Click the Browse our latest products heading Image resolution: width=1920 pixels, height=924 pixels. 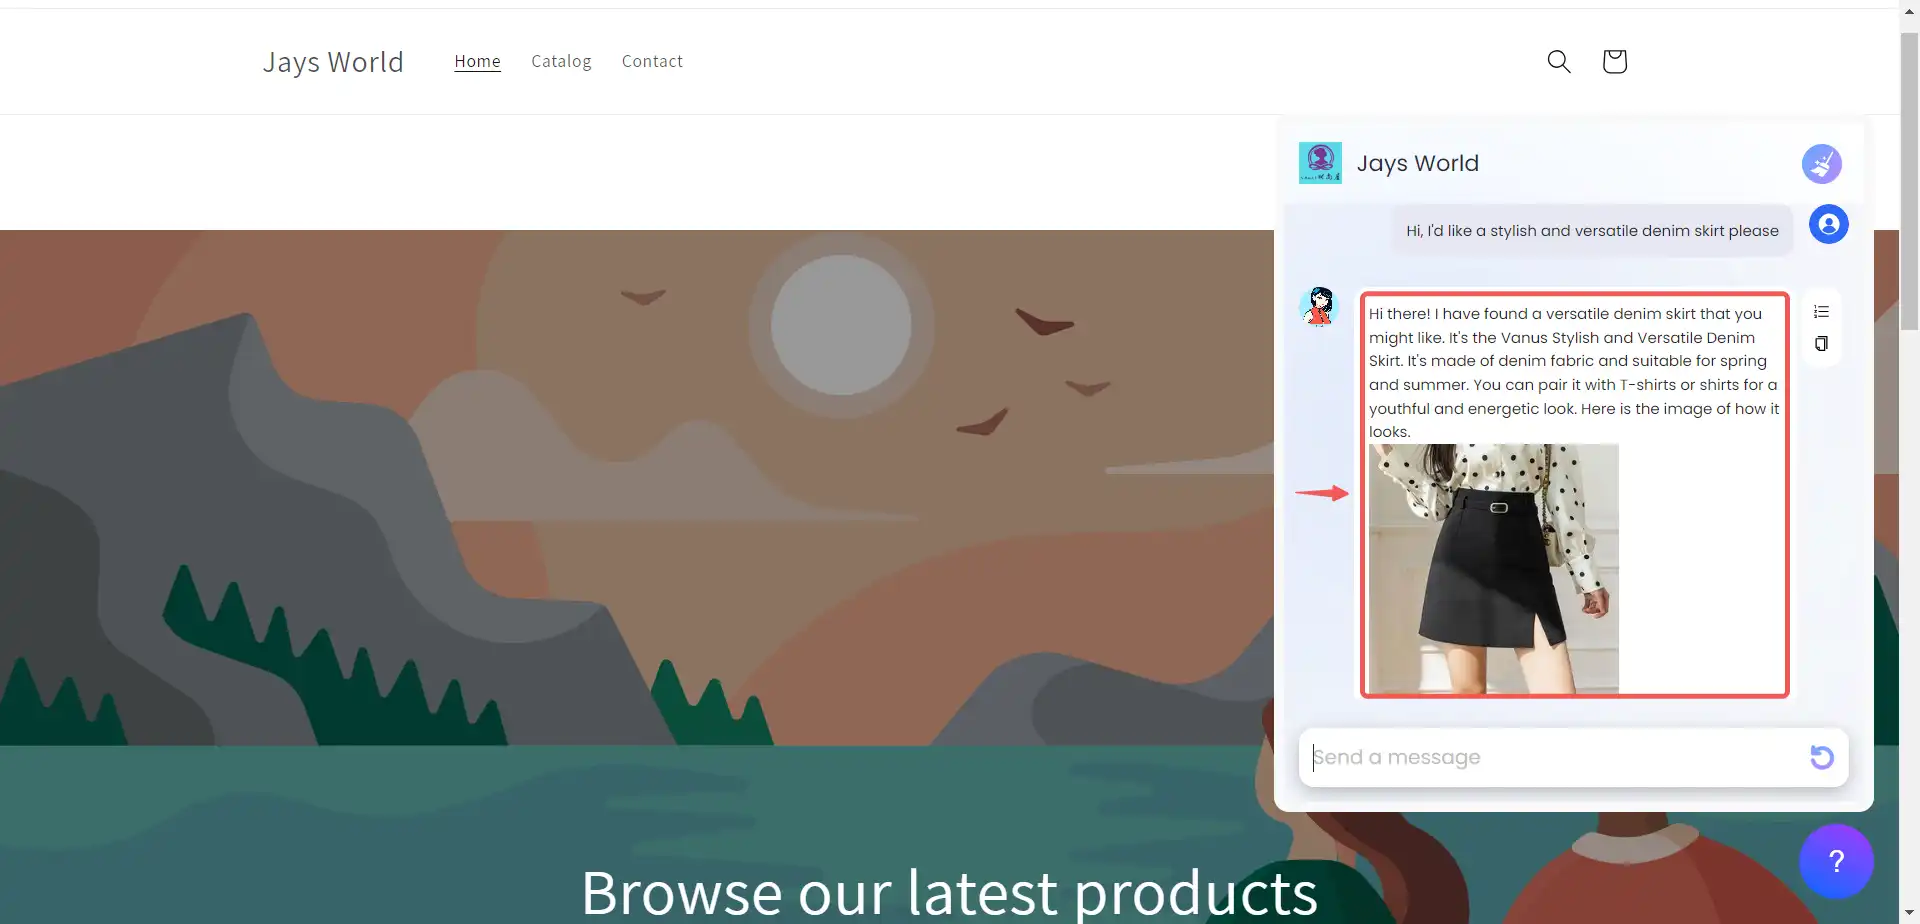949,892
